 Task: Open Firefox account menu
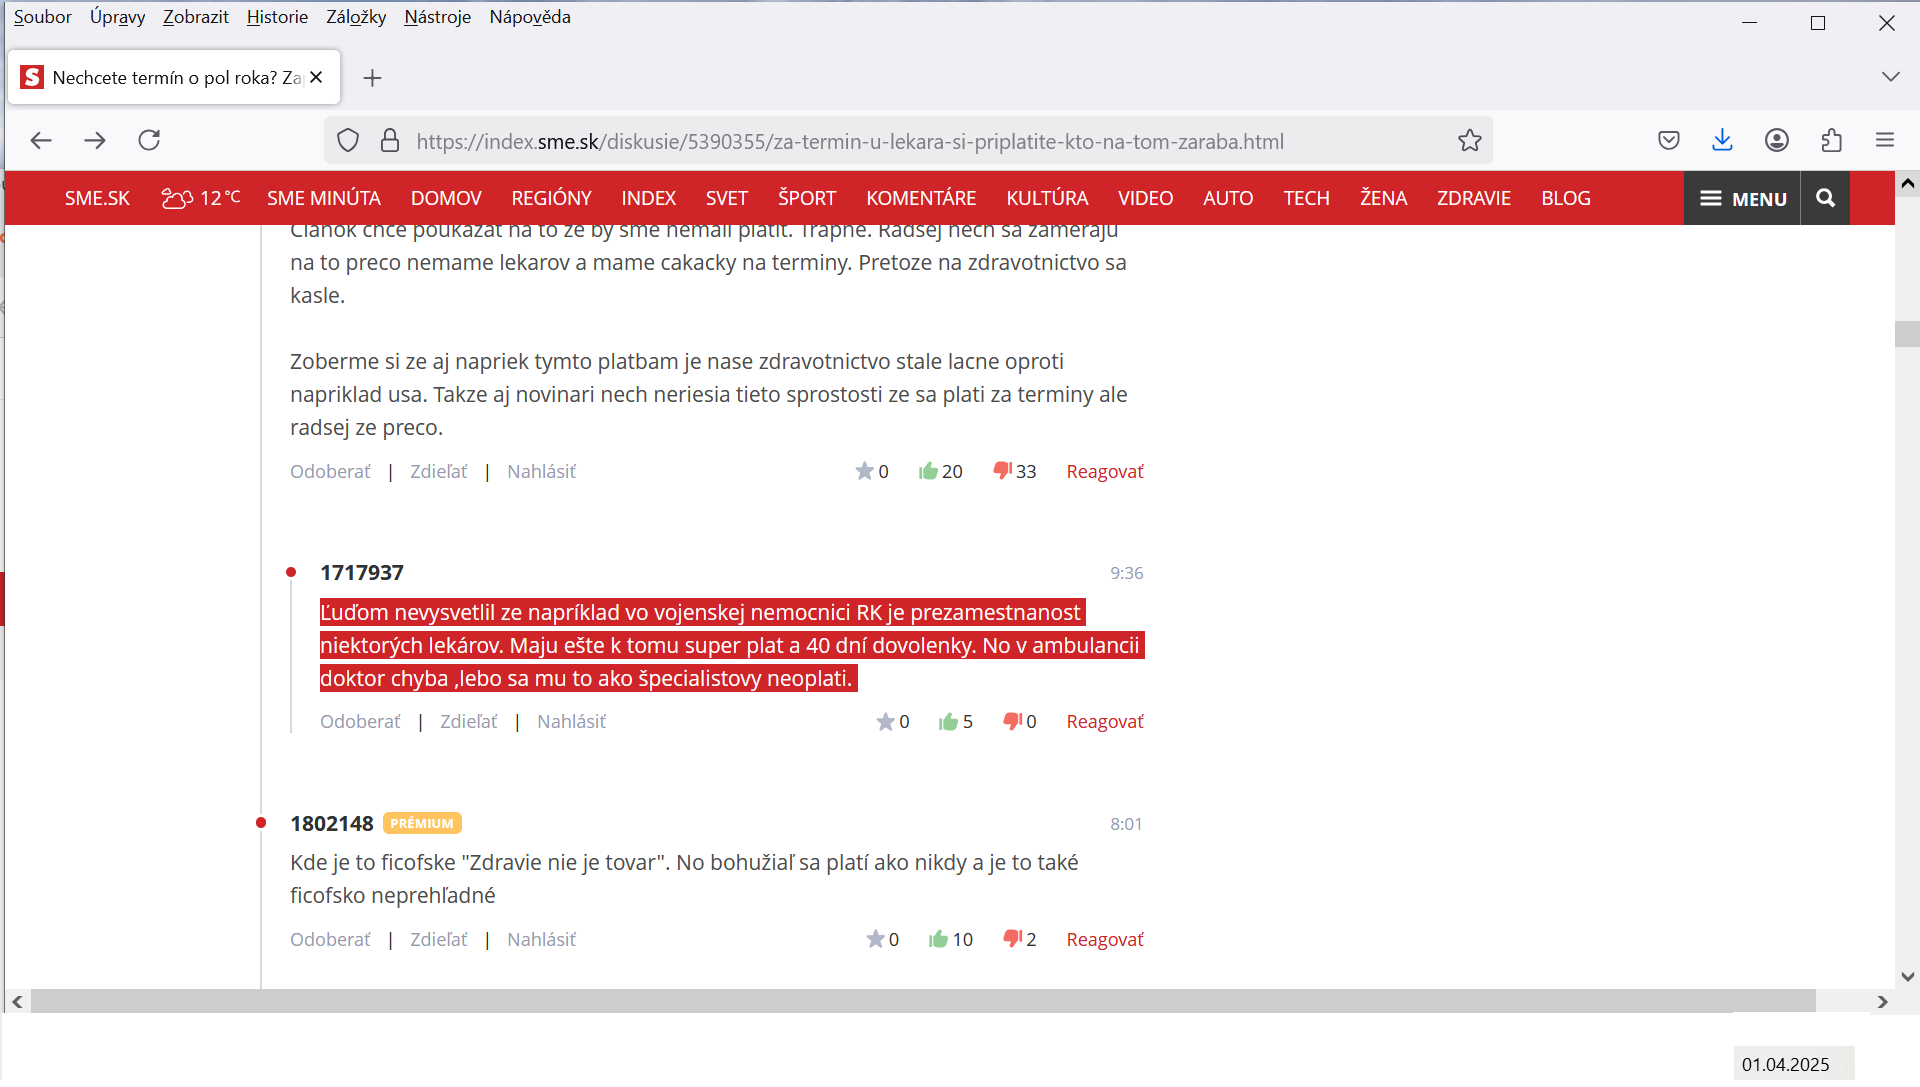point(1777,141)
